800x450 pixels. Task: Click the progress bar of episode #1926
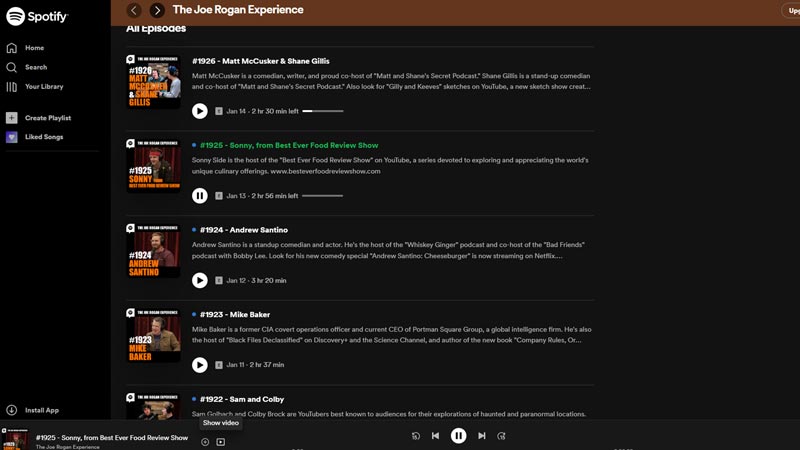pos(323,111)
